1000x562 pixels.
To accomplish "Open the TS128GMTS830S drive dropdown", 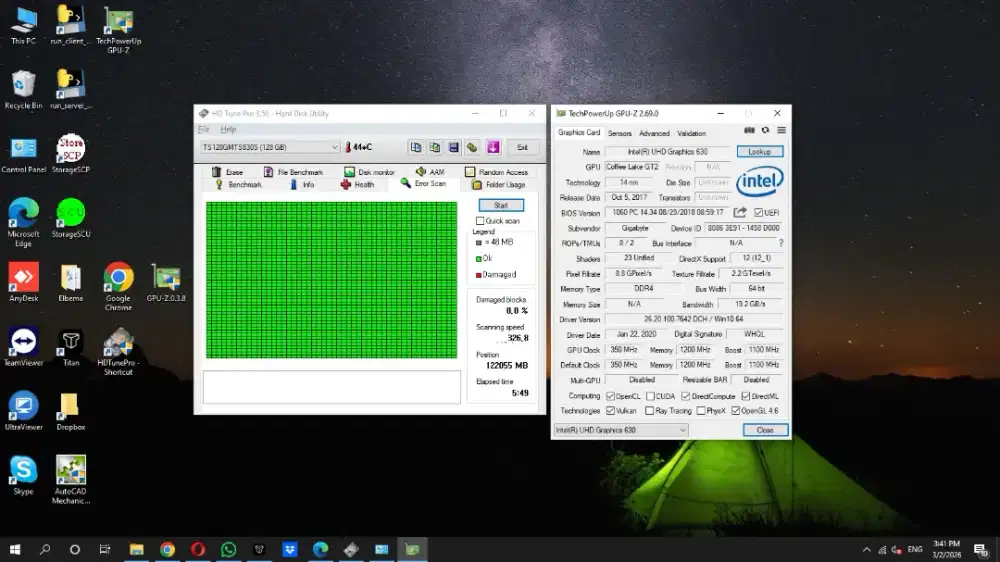I will 270,147.
